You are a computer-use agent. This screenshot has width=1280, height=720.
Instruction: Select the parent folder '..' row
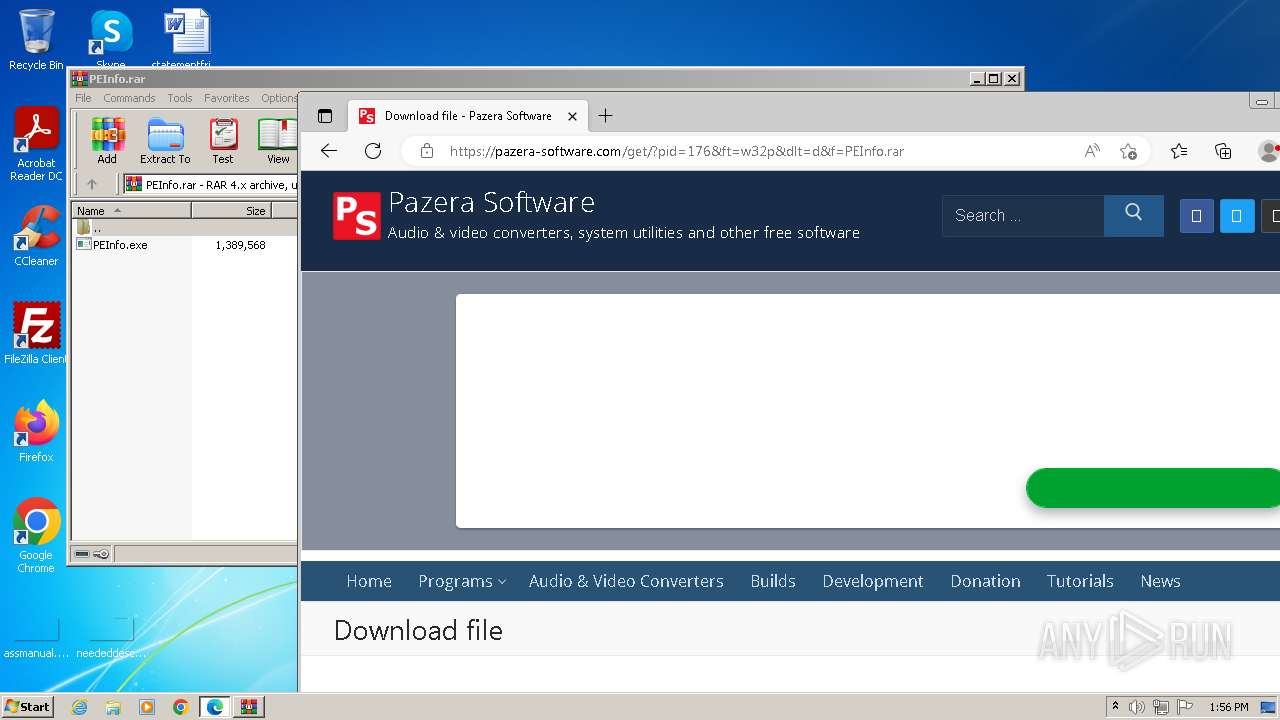click(185, 228)
